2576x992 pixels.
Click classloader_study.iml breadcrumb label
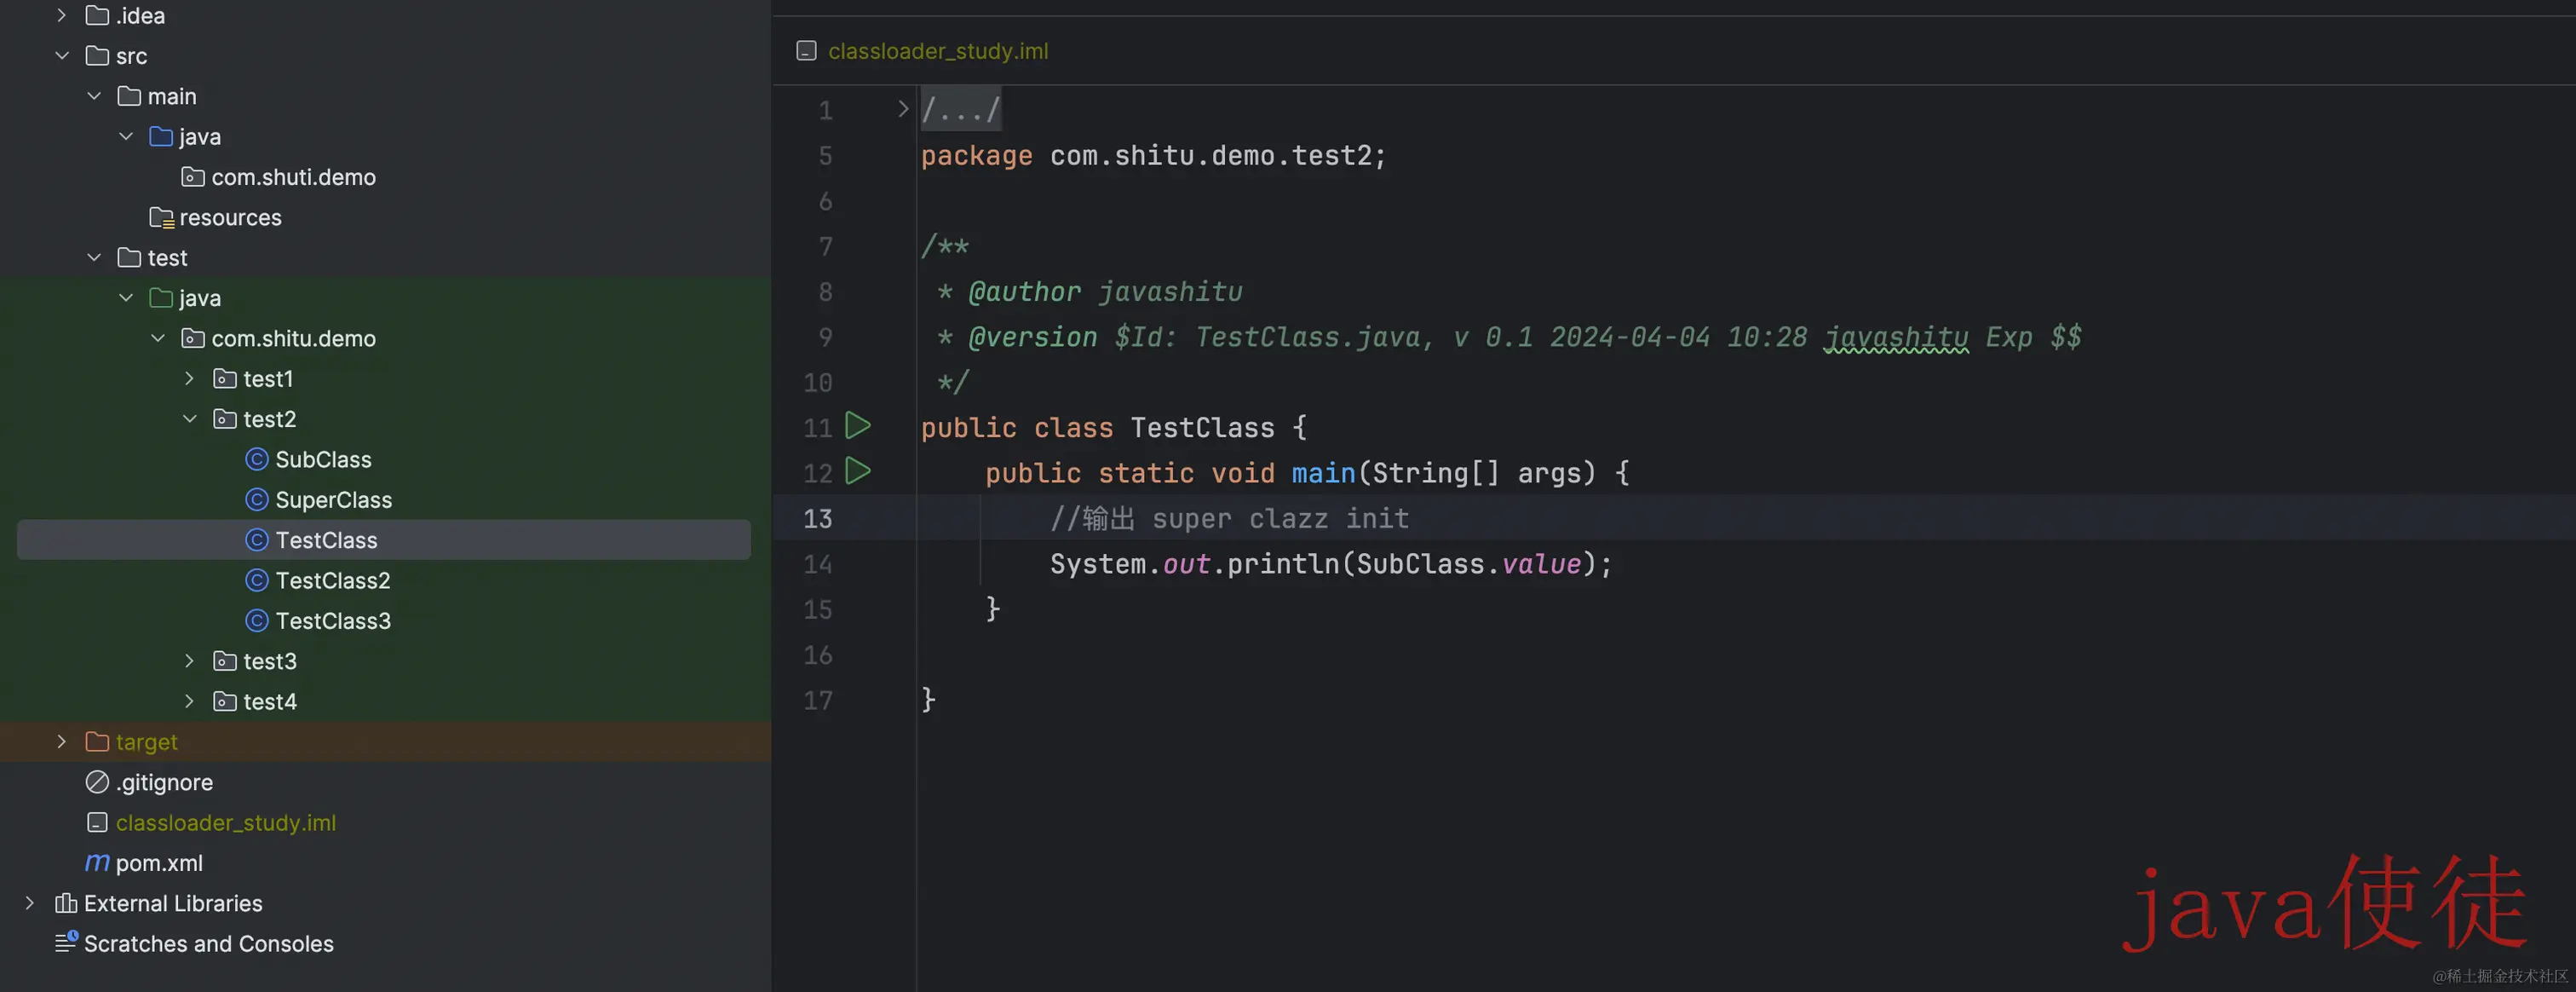click(x=938, y=51)
